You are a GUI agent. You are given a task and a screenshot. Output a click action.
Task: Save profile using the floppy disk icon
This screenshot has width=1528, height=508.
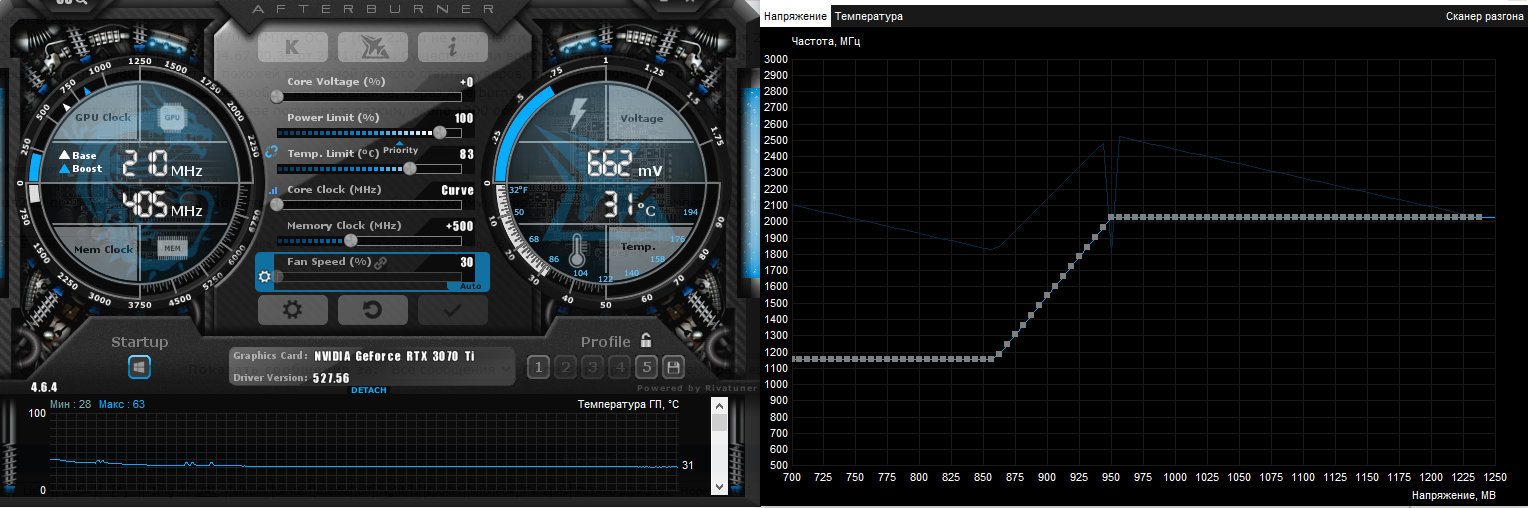[x=673, y=367]
